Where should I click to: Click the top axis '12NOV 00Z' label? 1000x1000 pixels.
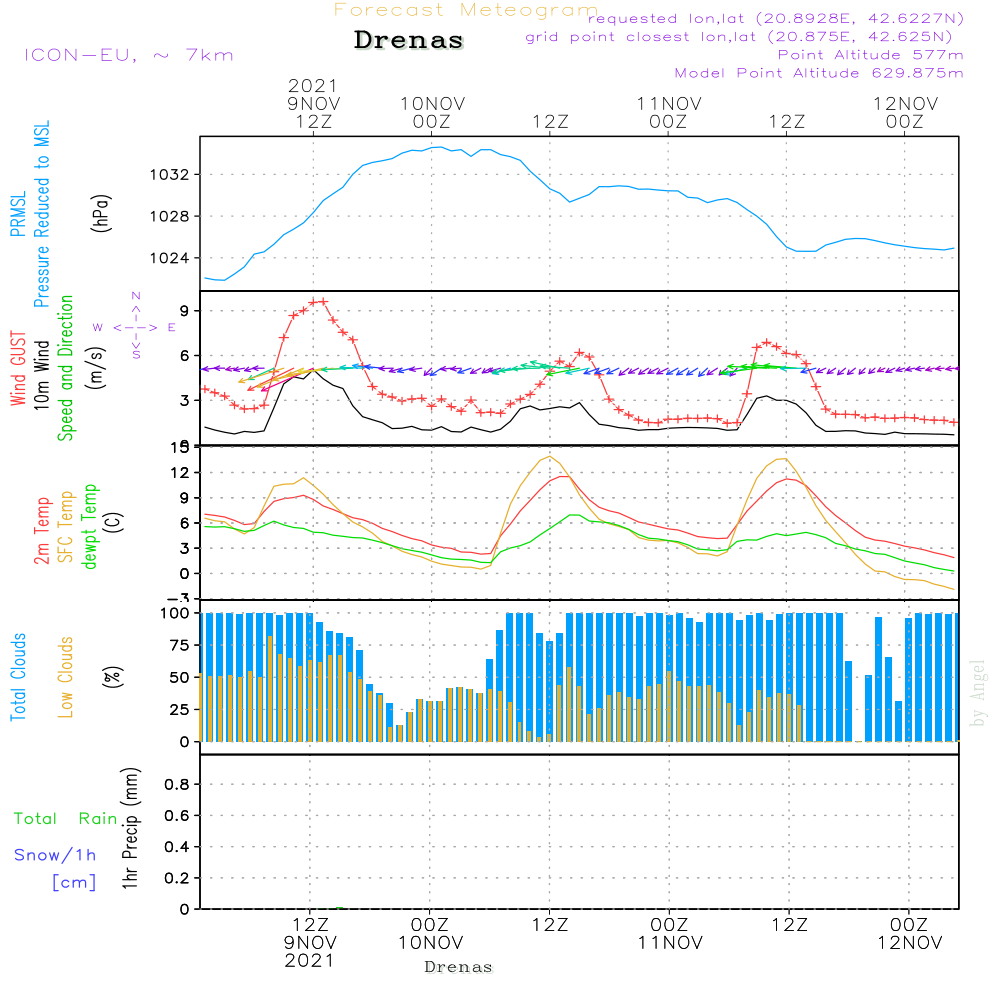tap(905, 112)
